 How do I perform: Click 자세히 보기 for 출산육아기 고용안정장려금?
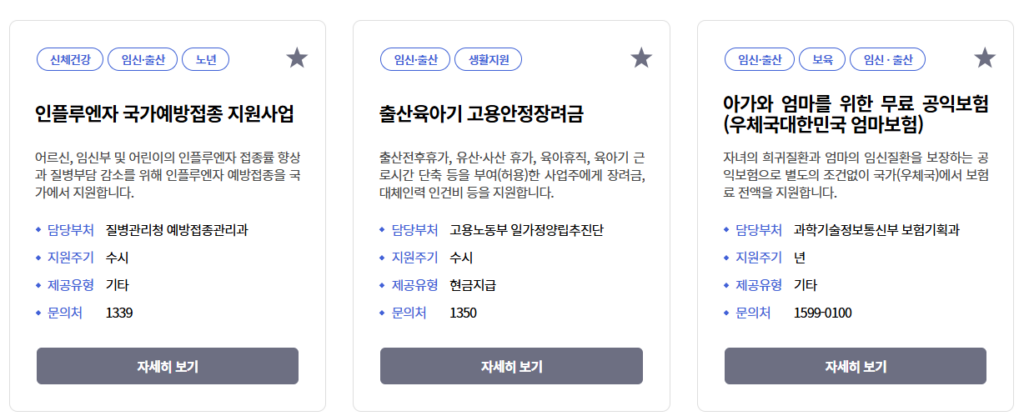point(511,366)
